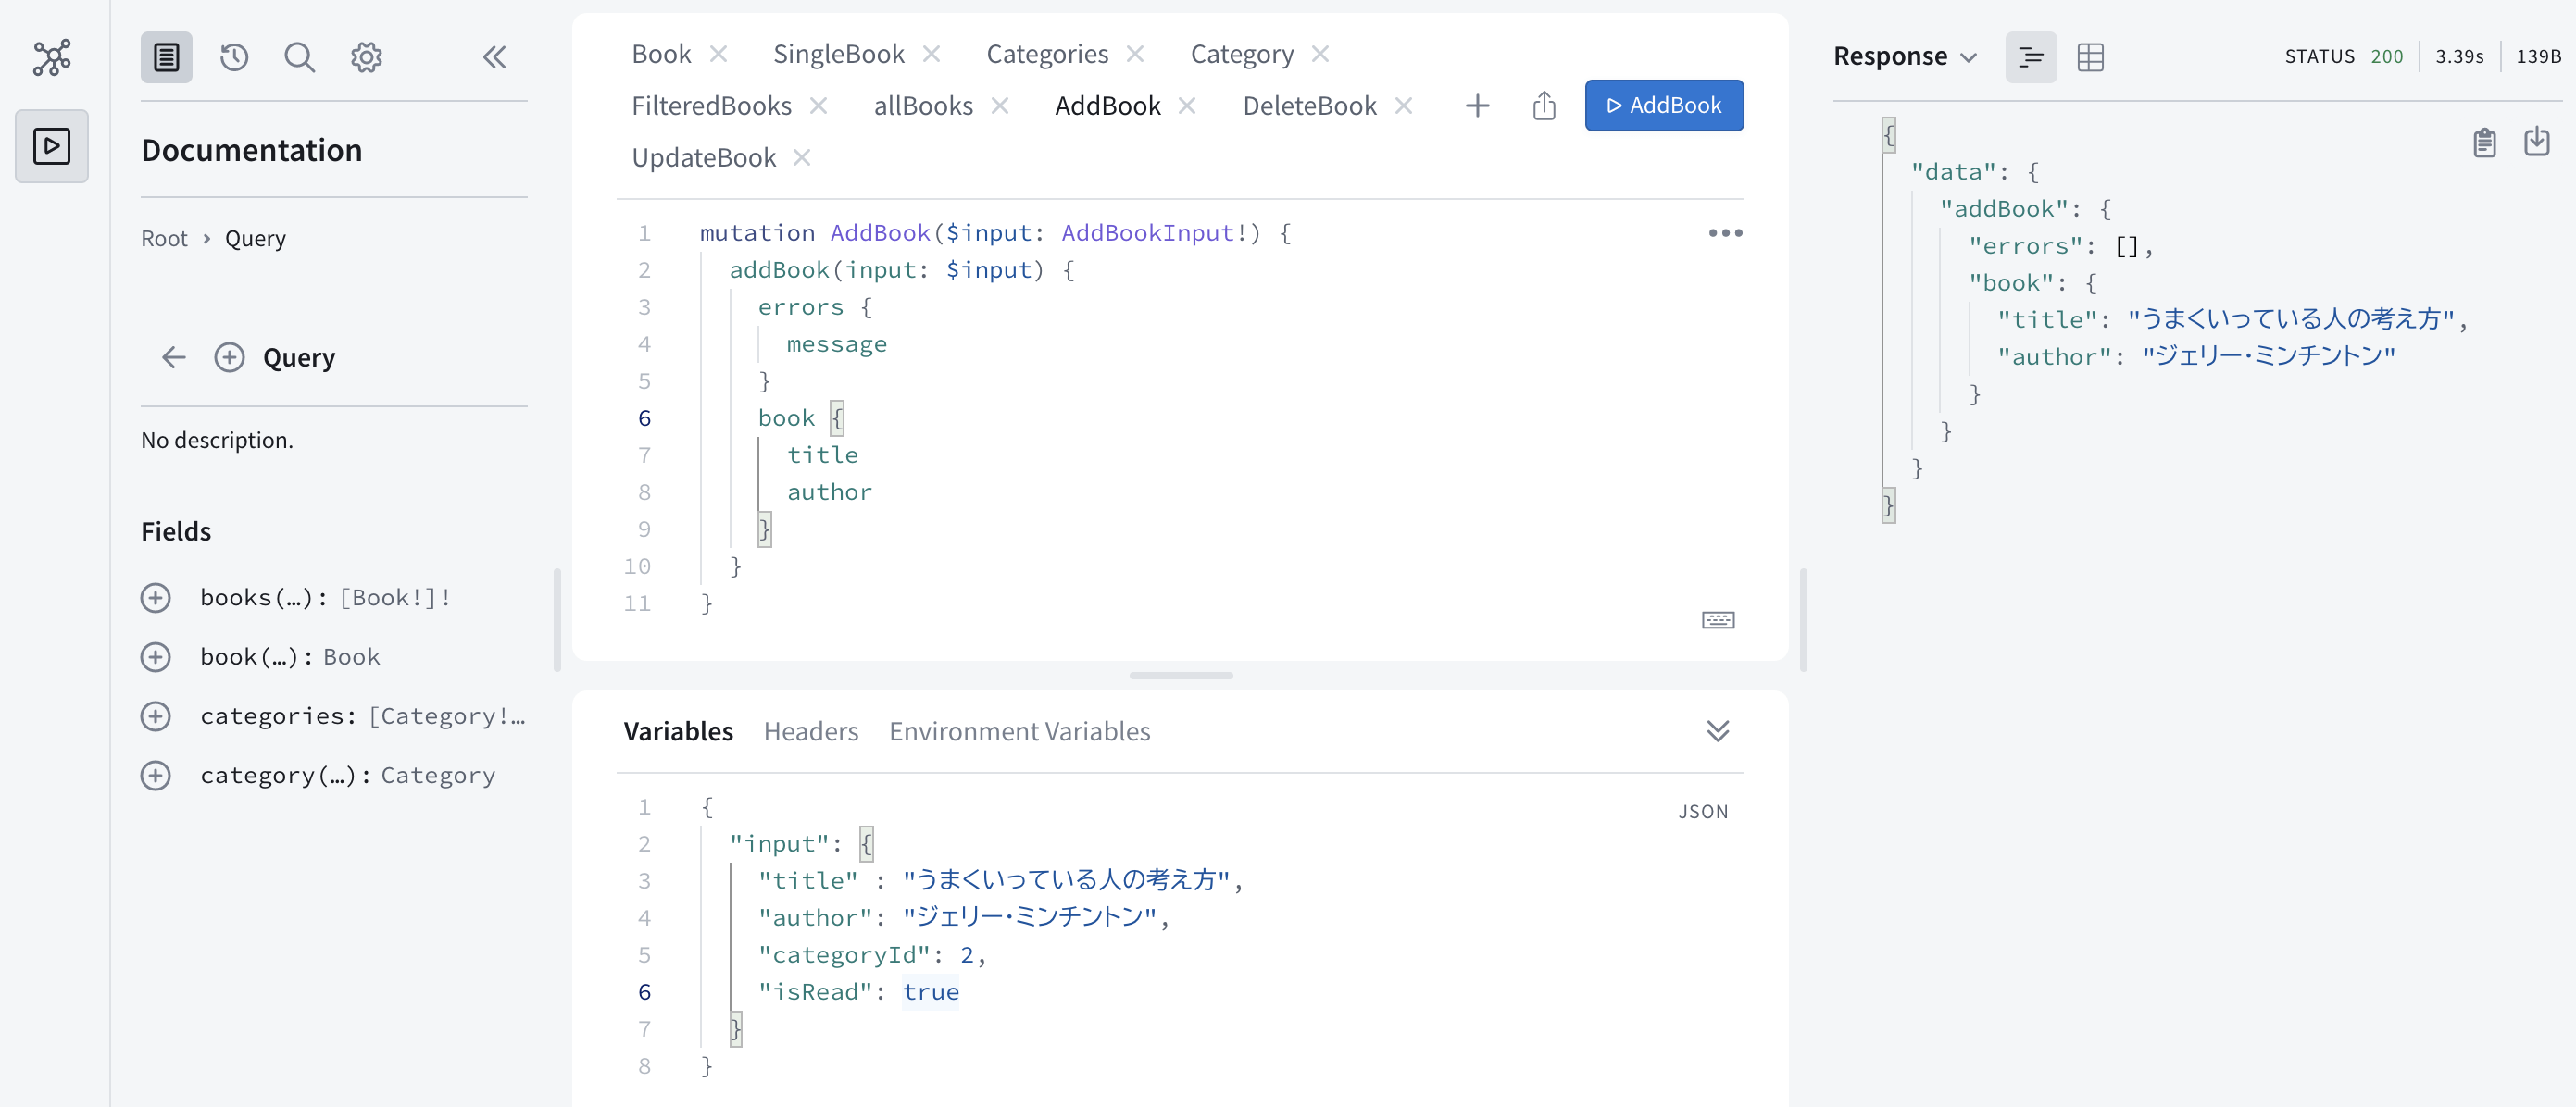Close the UpdateBook tab
2576x1107 pixels.
802,157
